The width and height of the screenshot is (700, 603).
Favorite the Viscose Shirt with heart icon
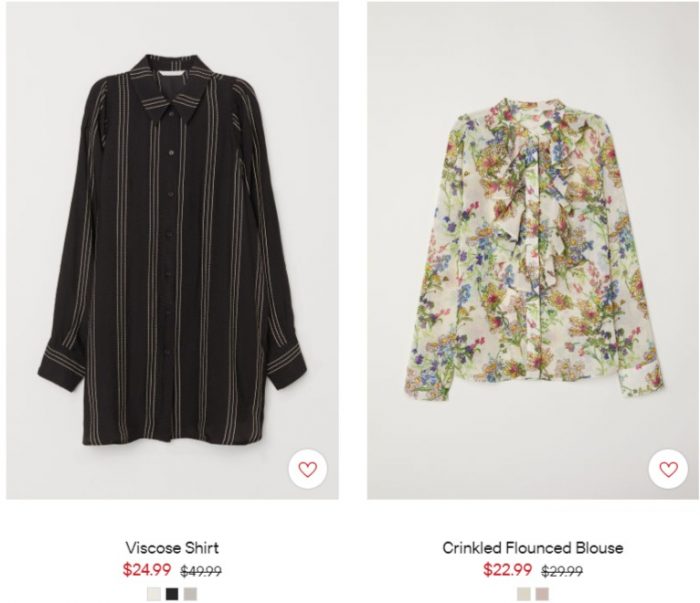(308, 469)
